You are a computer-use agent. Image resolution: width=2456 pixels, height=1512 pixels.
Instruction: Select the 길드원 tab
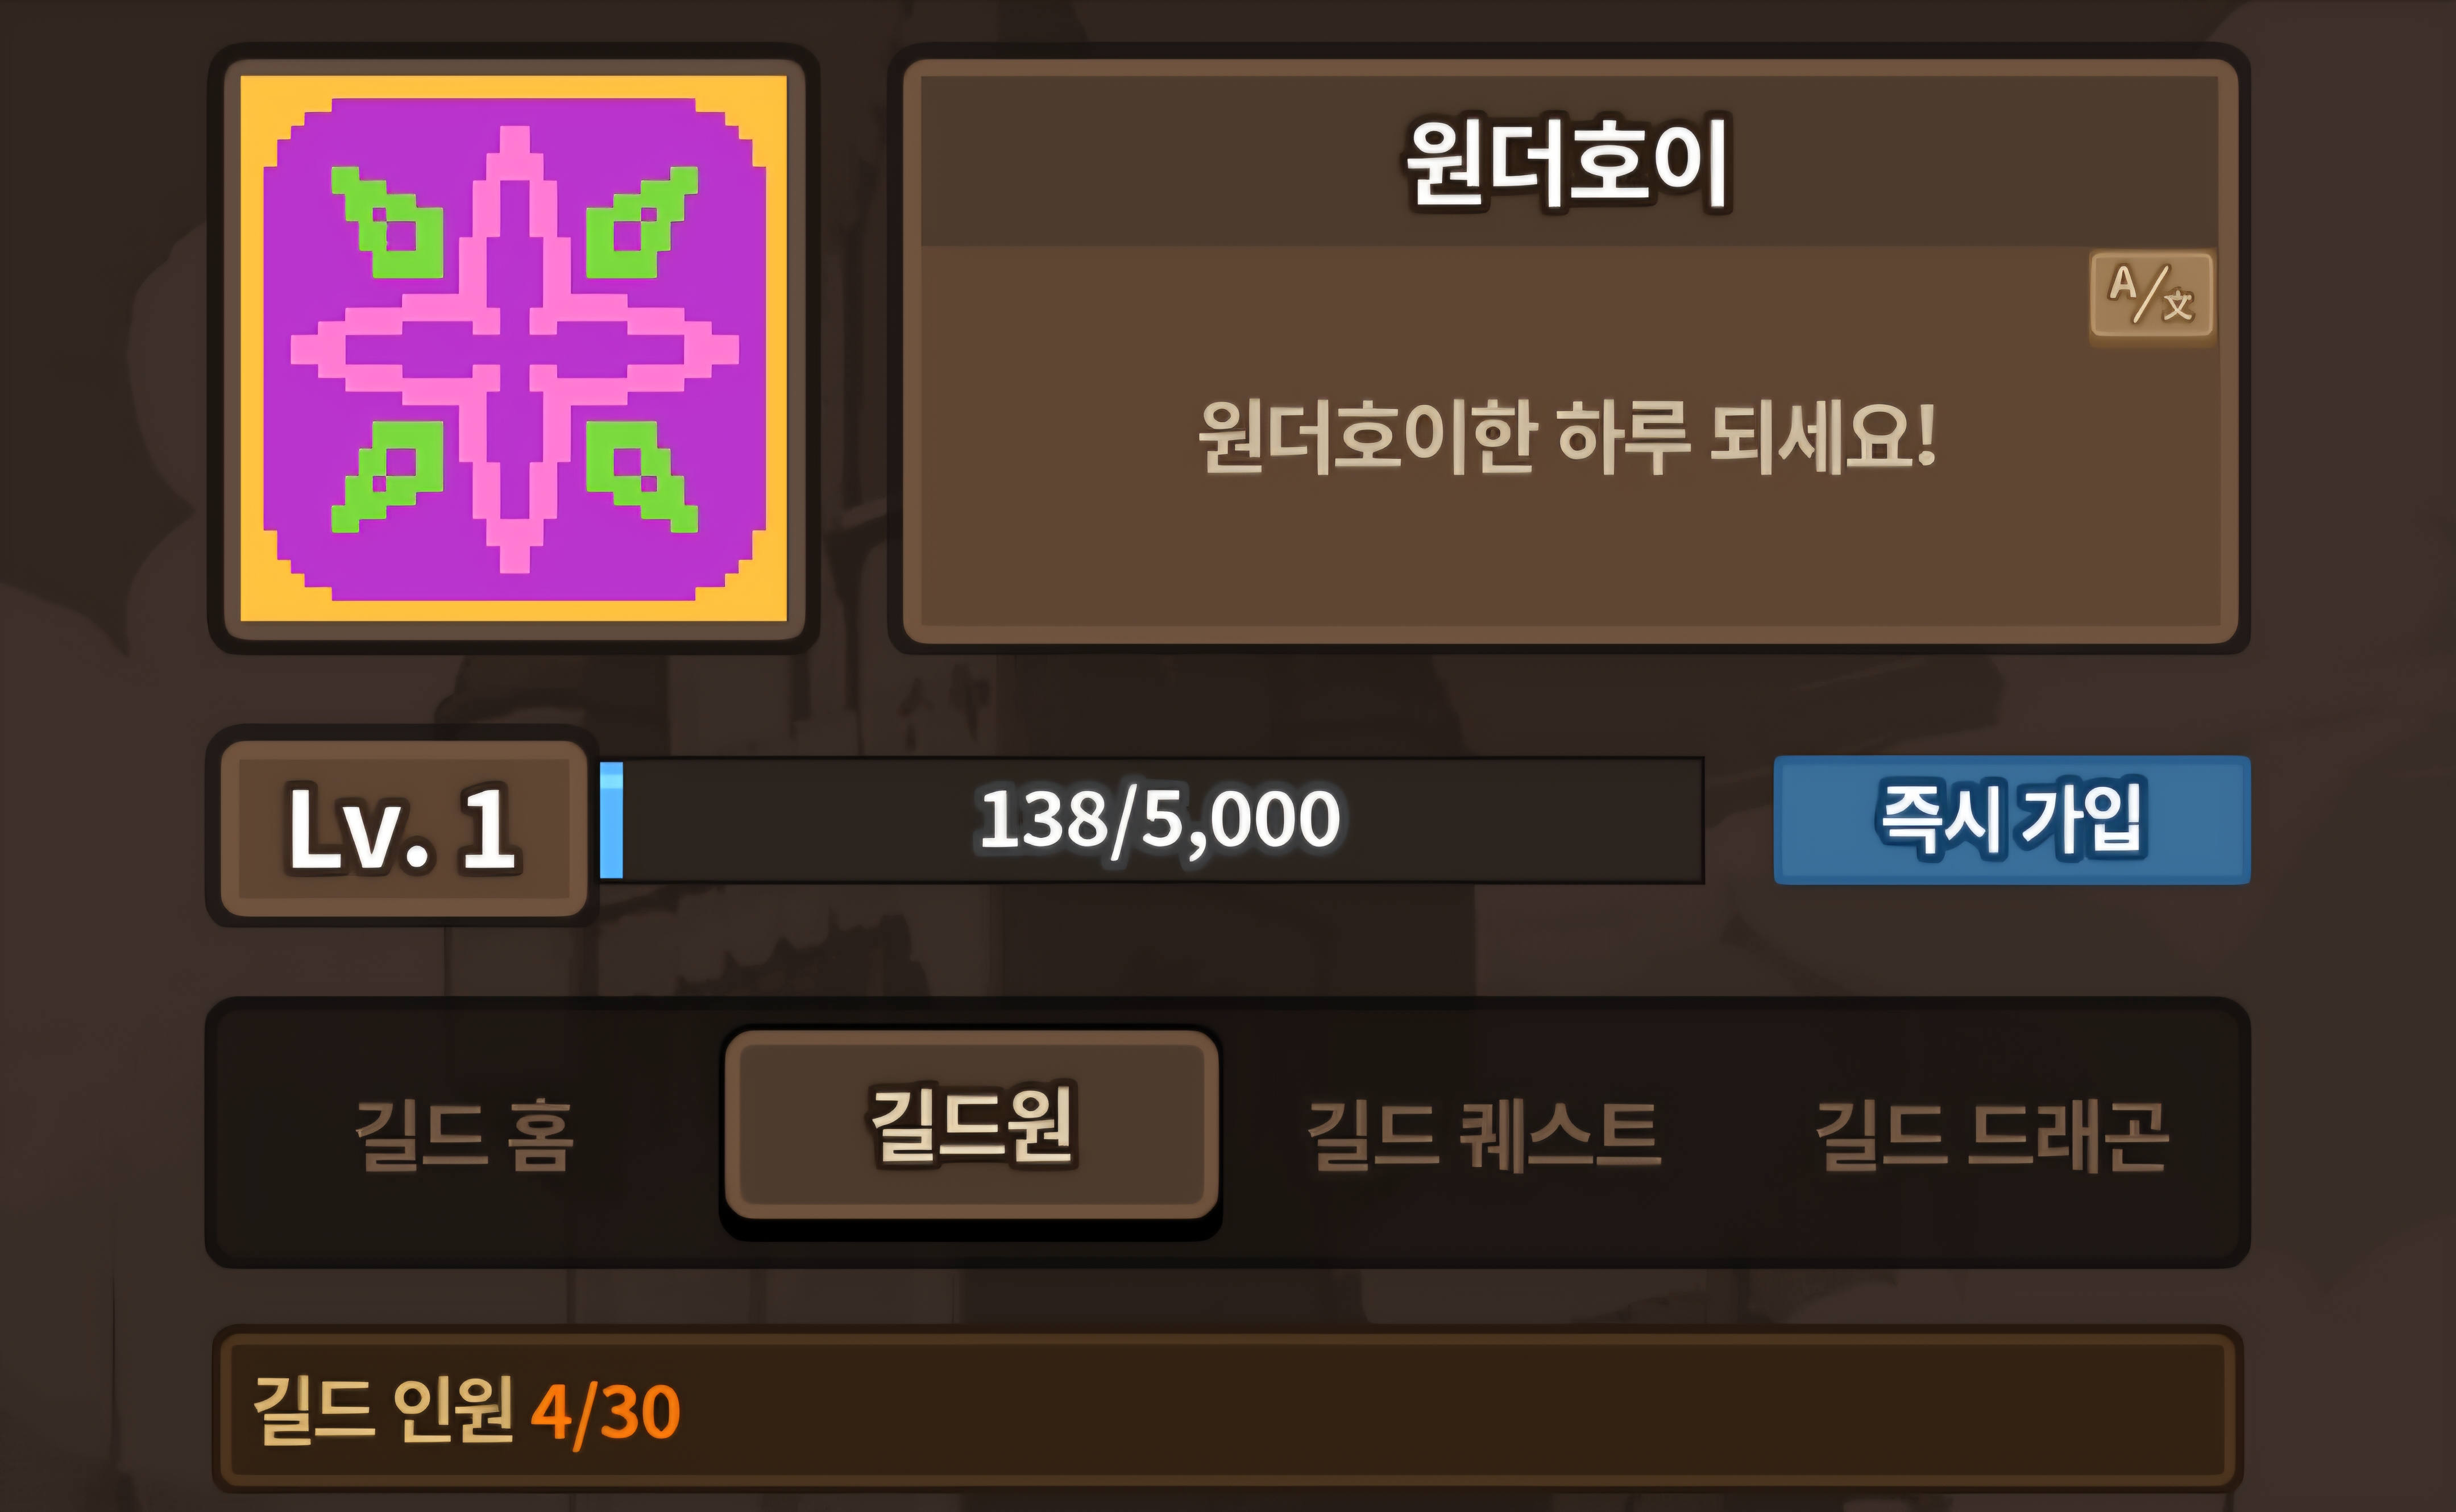click(971, 1125)
